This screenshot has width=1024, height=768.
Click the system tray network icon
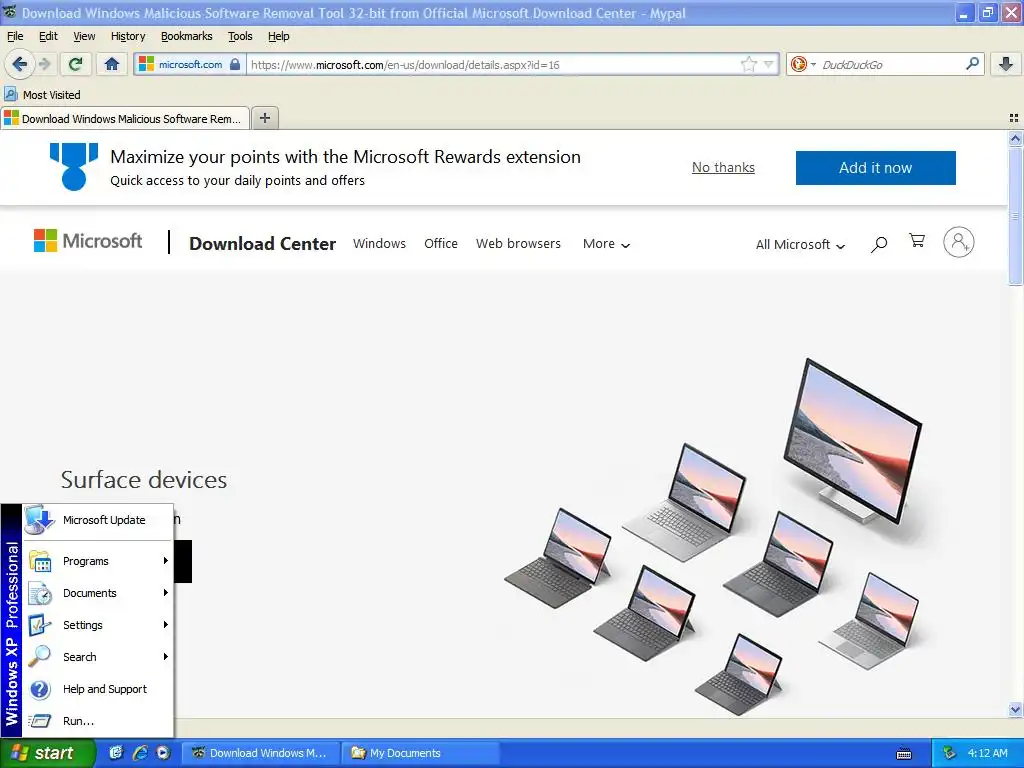click(x=950, y=753)
